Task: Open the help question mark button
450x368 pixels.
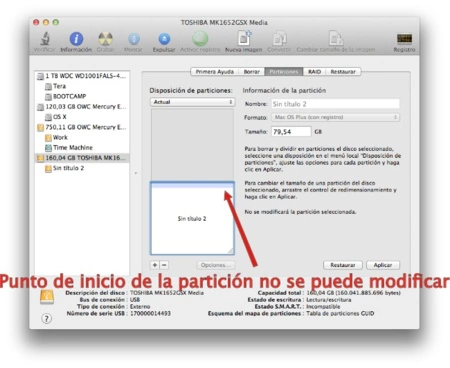Action: click(x=47, y=319)
